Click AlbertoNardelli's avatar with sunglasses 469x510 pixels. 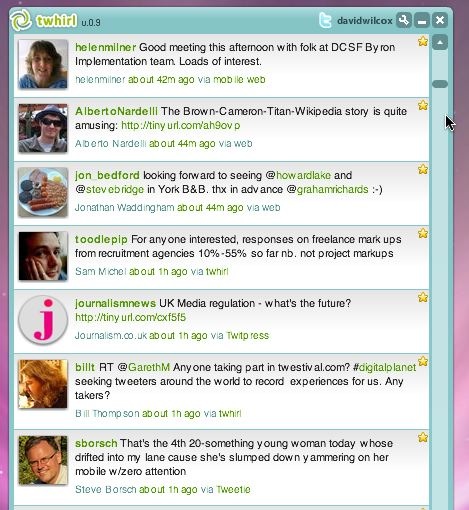coord(43,128)
